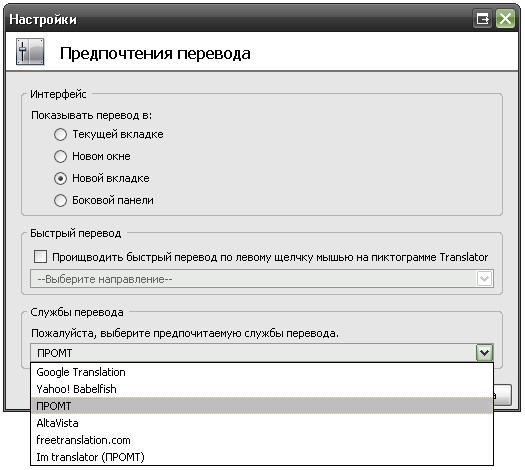Viewport: 525px width, 470px height.
Task: Select freetranslation.com from the list
Action: [x=262, y=440]
